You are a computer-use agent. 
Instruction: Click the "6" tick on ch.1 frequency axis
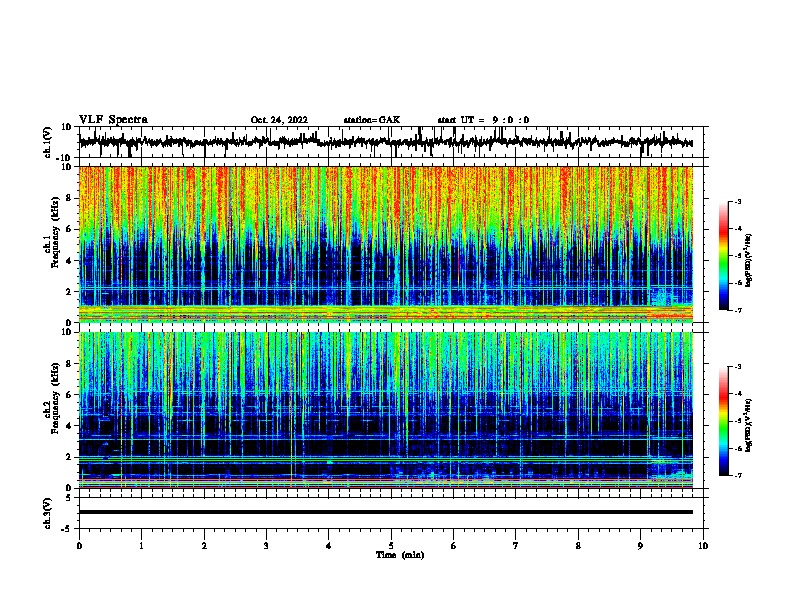click(x=69, y=229)
